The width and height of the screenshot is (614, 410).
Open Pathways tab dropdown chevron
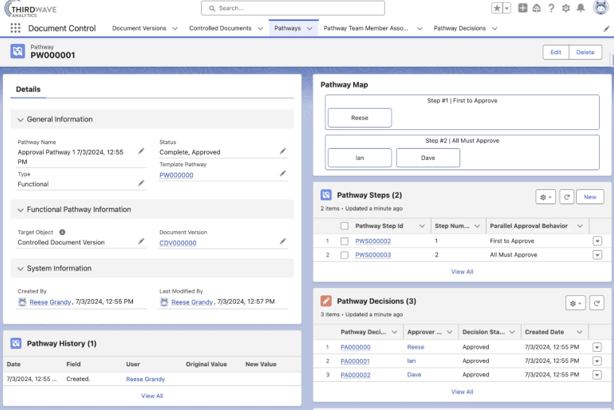pos(309,28)
